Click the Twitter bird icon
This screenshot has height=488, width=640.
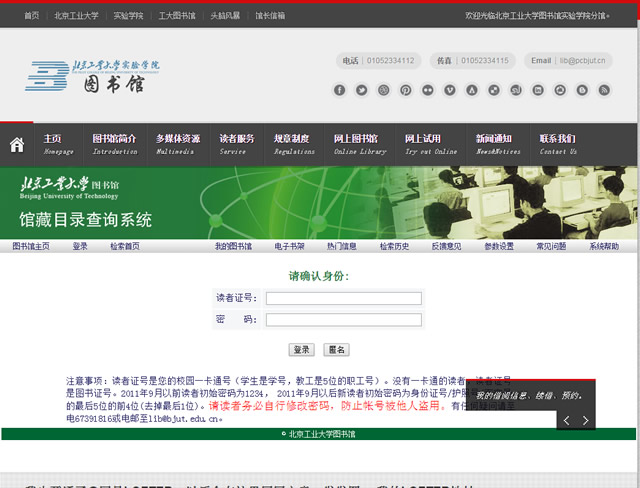(x=362, y=90)
